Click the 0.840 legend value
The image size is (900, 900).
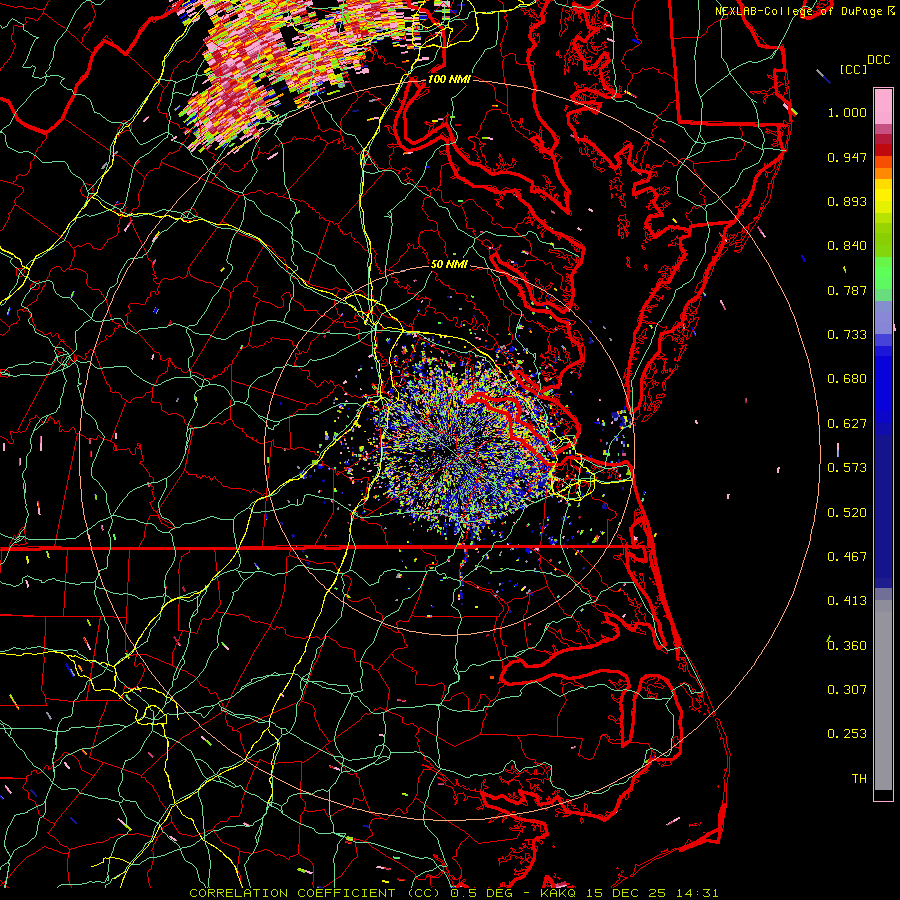coord(847,246)
